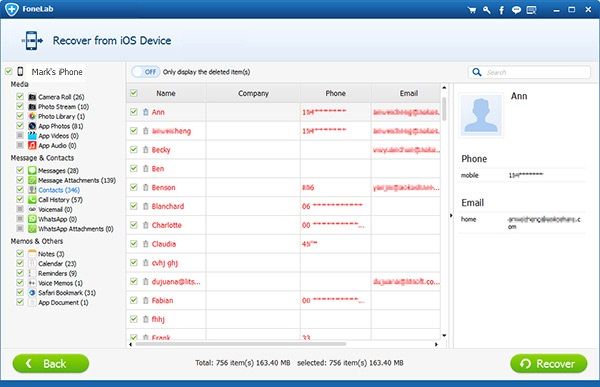Collapse the detail panel with side arrow
Viewport: 600px width, 387px height.
click(451, 216)
